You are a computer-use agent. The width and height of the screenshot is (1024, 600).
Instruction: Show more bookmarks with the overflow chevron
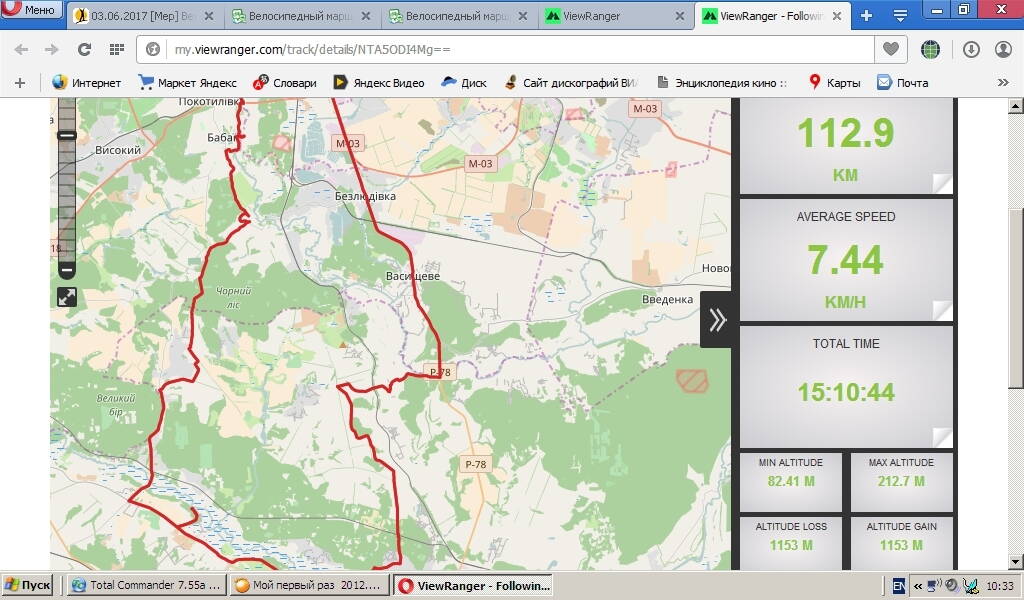1003,83
